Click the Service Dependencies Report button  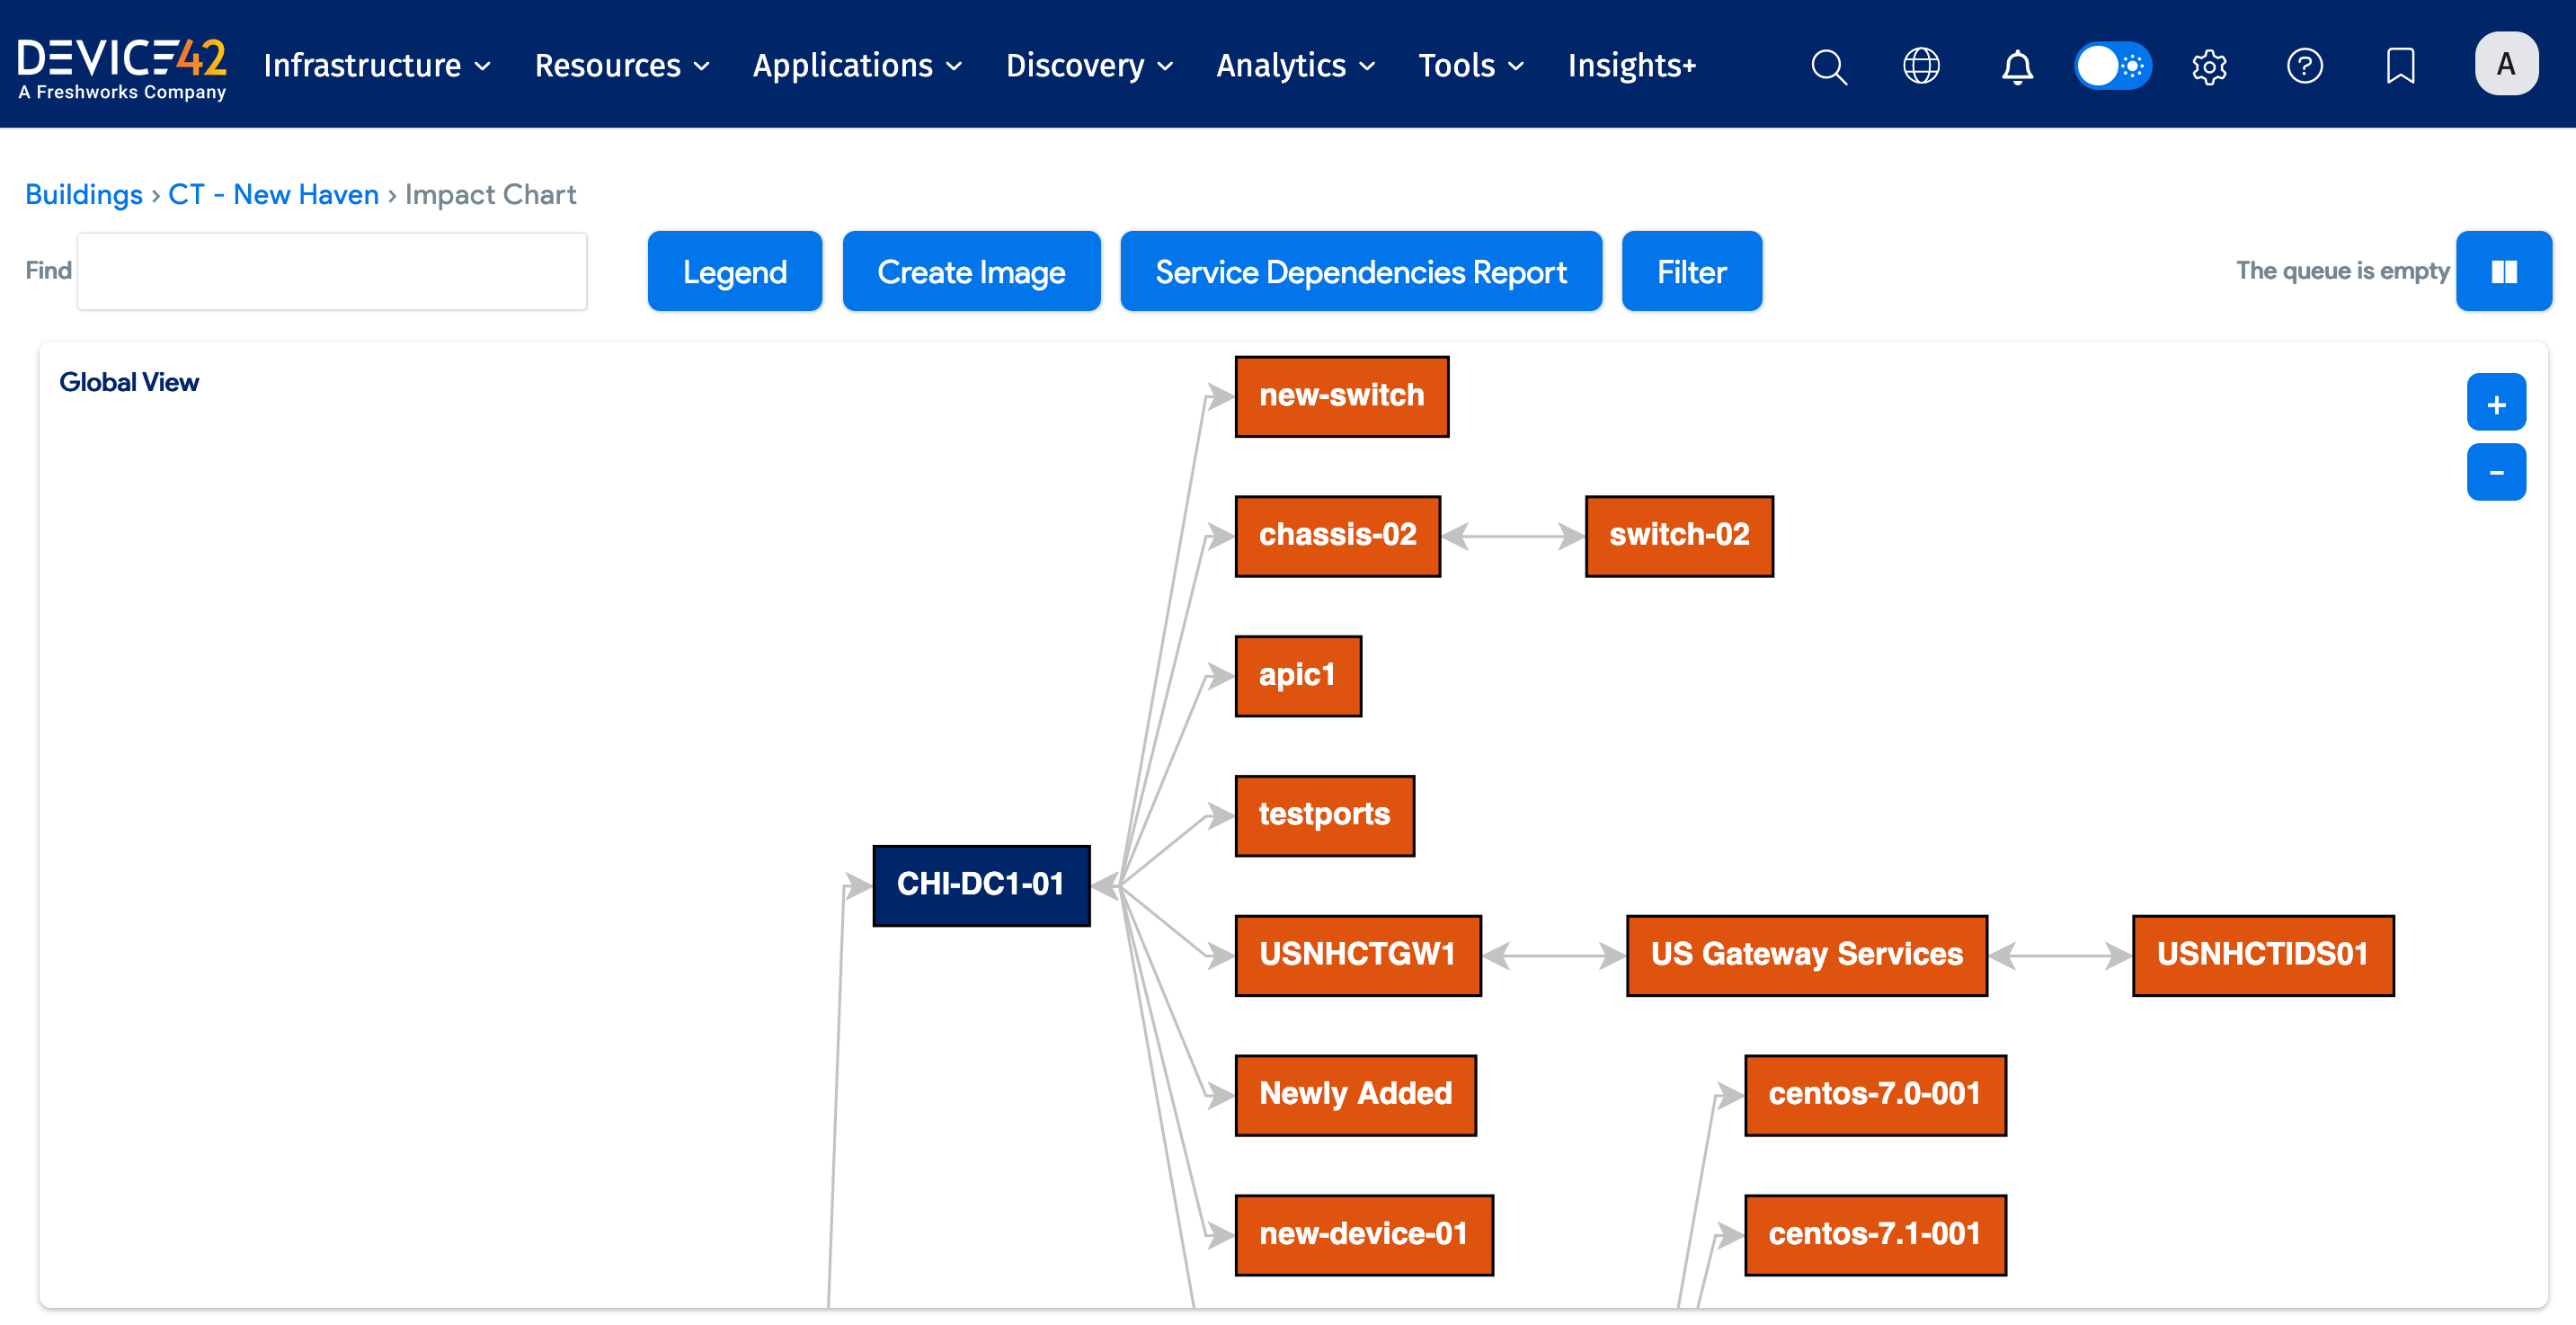tap(1360, 271)
